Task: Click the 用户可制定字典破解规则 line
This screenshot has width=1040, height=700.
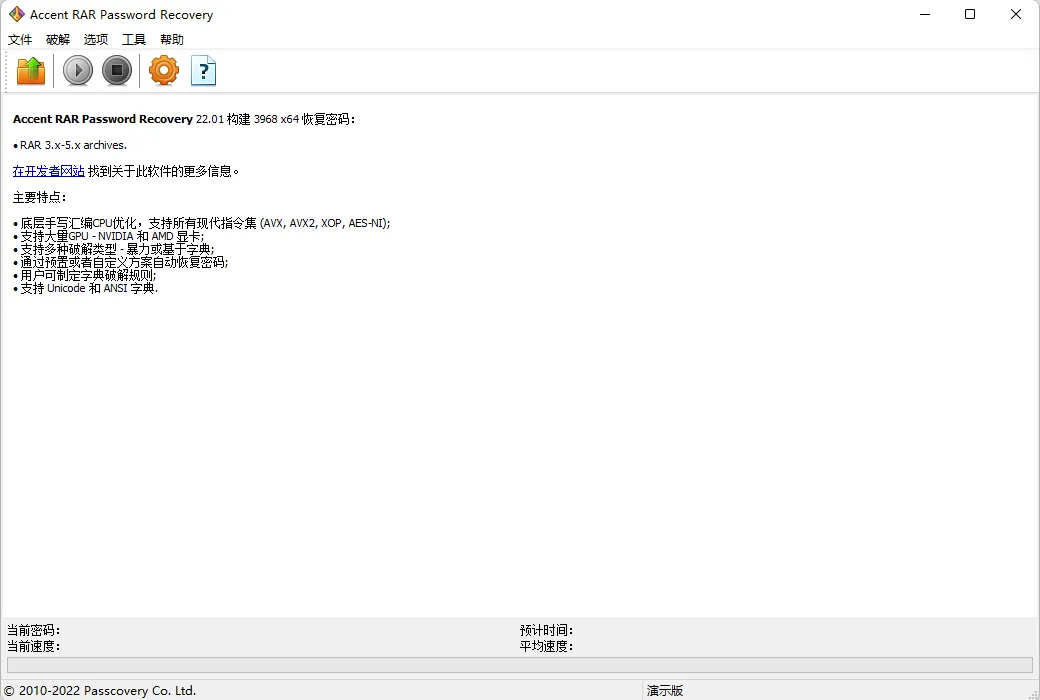Action: coord(84,275)
